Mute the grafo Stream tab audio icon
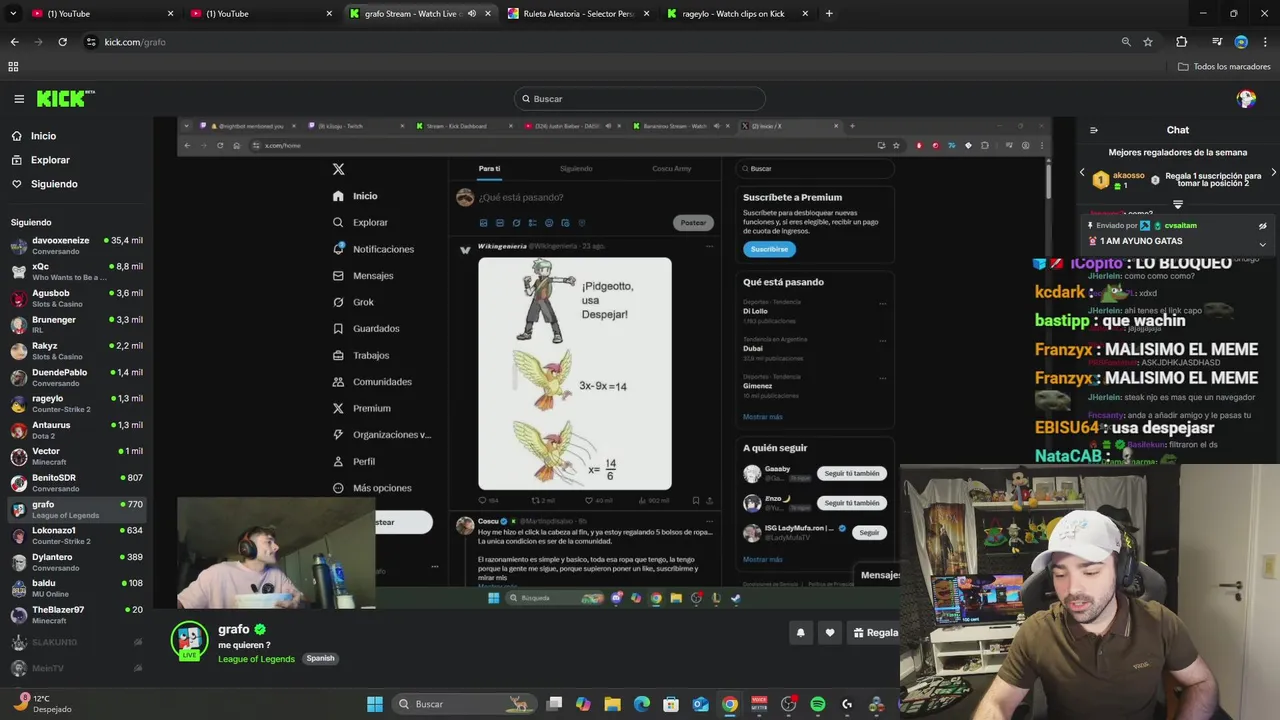 (472, 14)
